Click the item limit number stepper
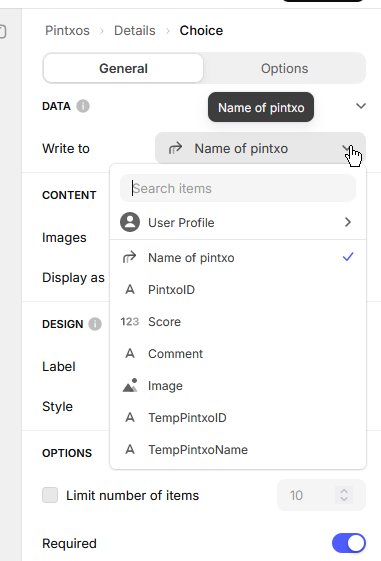 pyautogui.click(x=344, y=495)
